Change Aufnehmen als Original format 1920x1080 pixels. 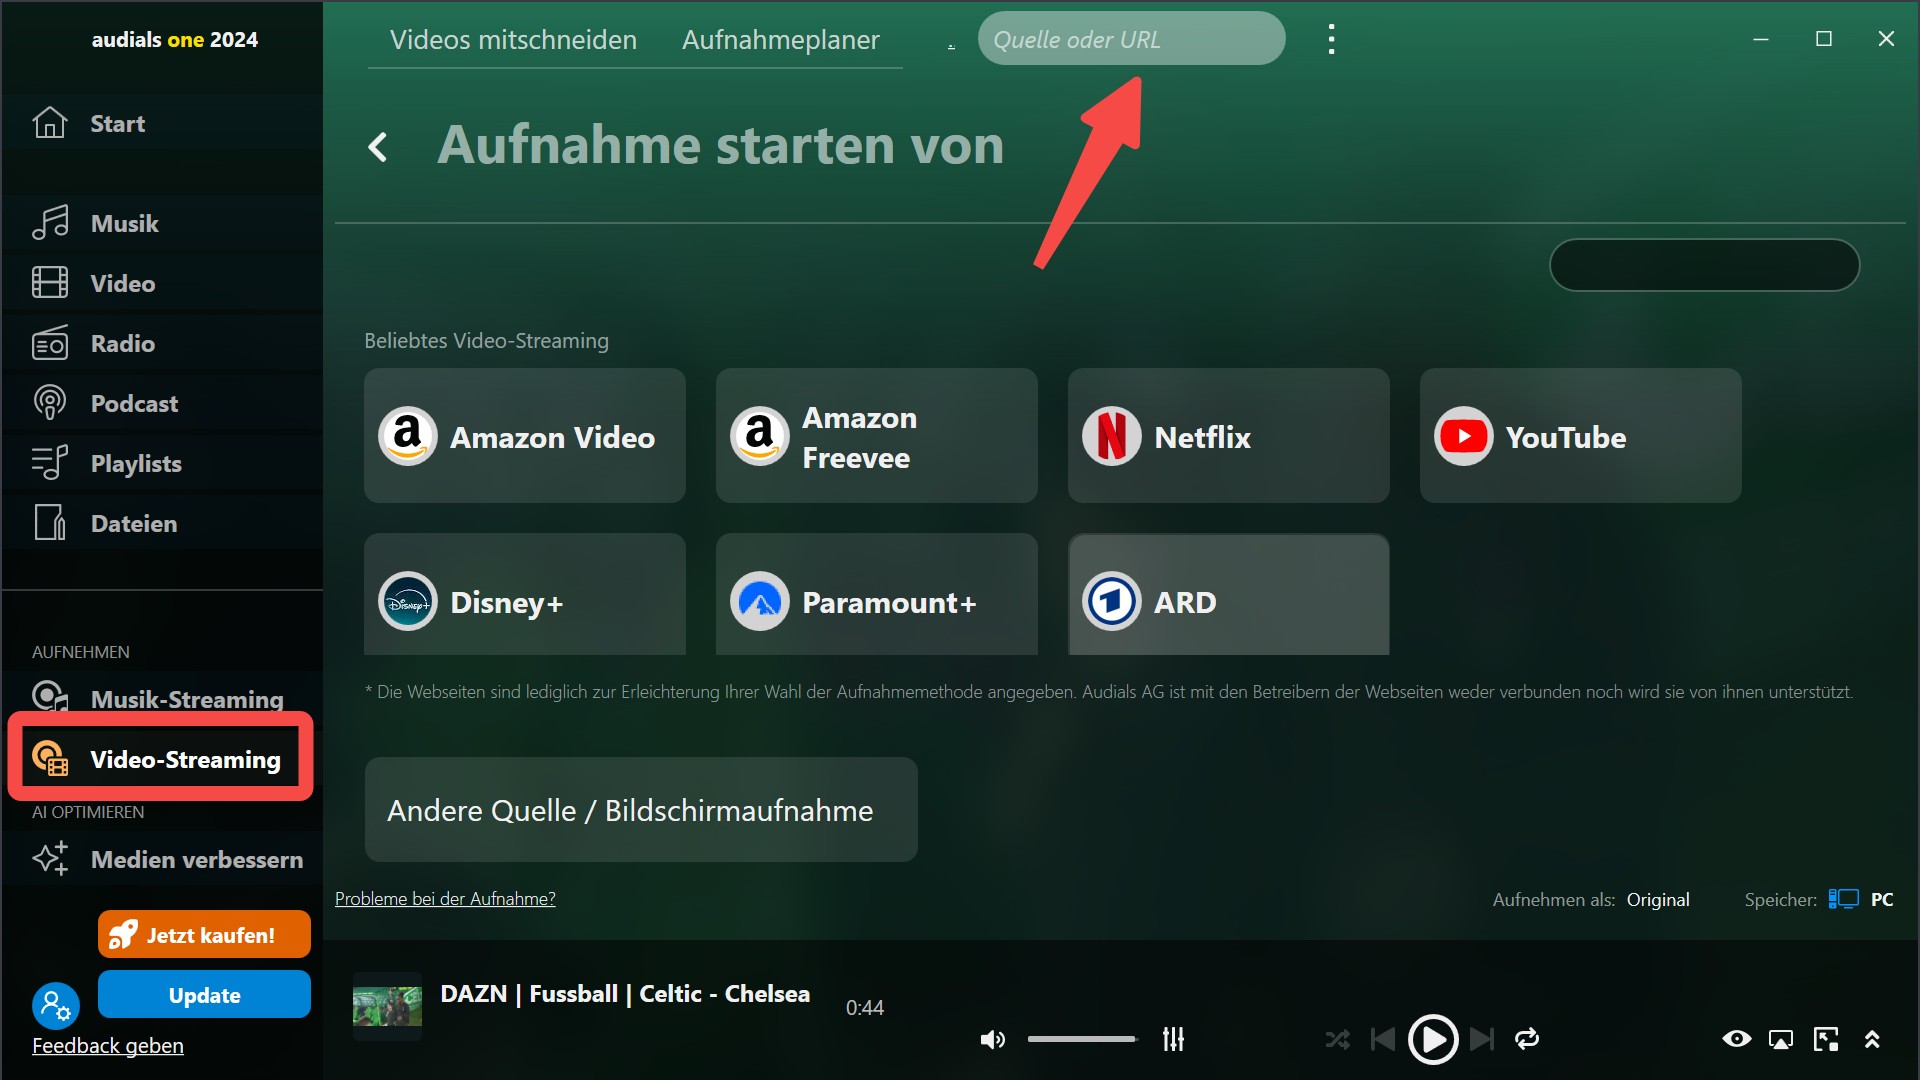[1658, 899]
